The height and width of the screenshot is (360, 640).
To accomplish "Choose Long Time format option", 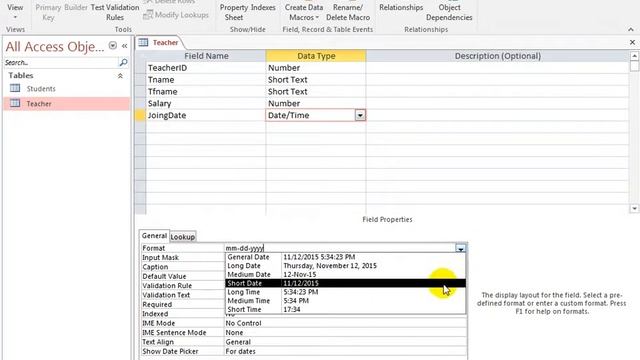I will (x=345, y=292).
